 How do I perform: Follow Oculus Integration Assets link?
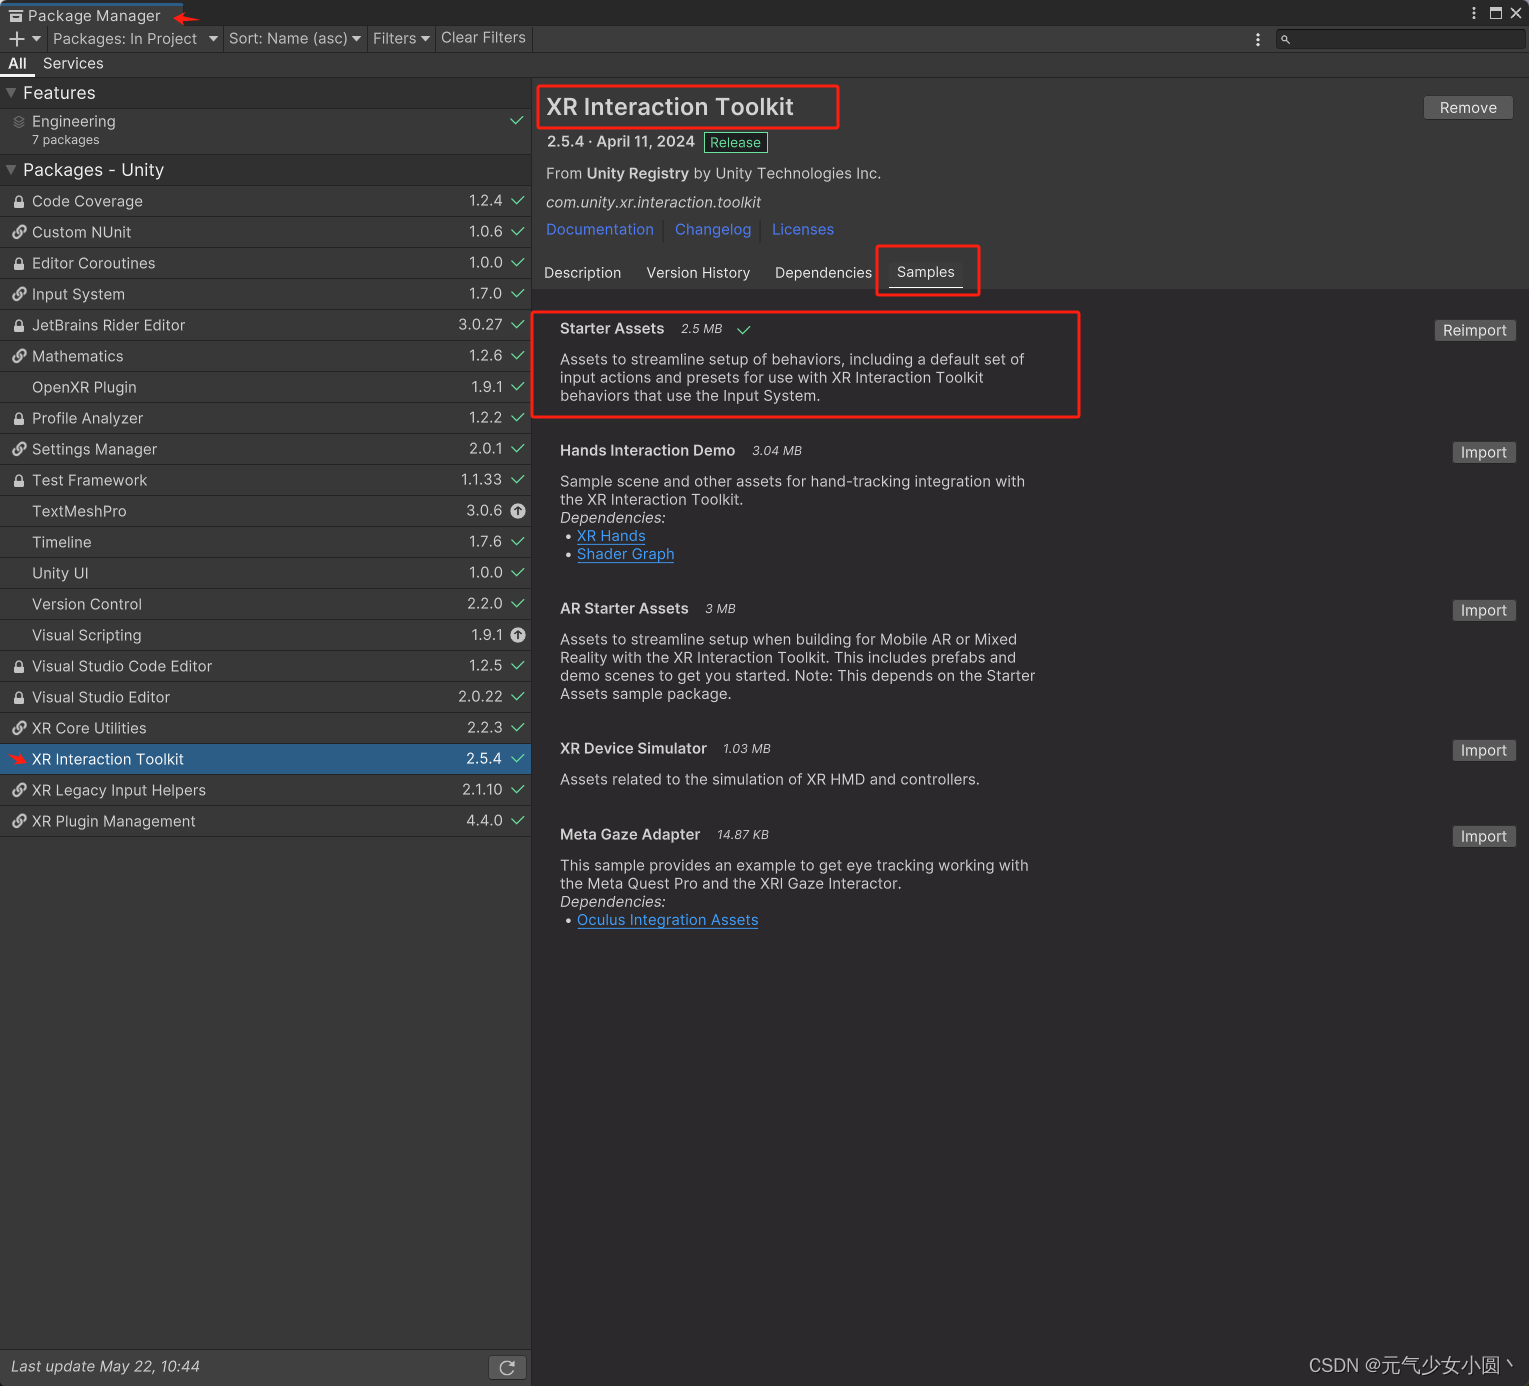[x=668, y=920]
